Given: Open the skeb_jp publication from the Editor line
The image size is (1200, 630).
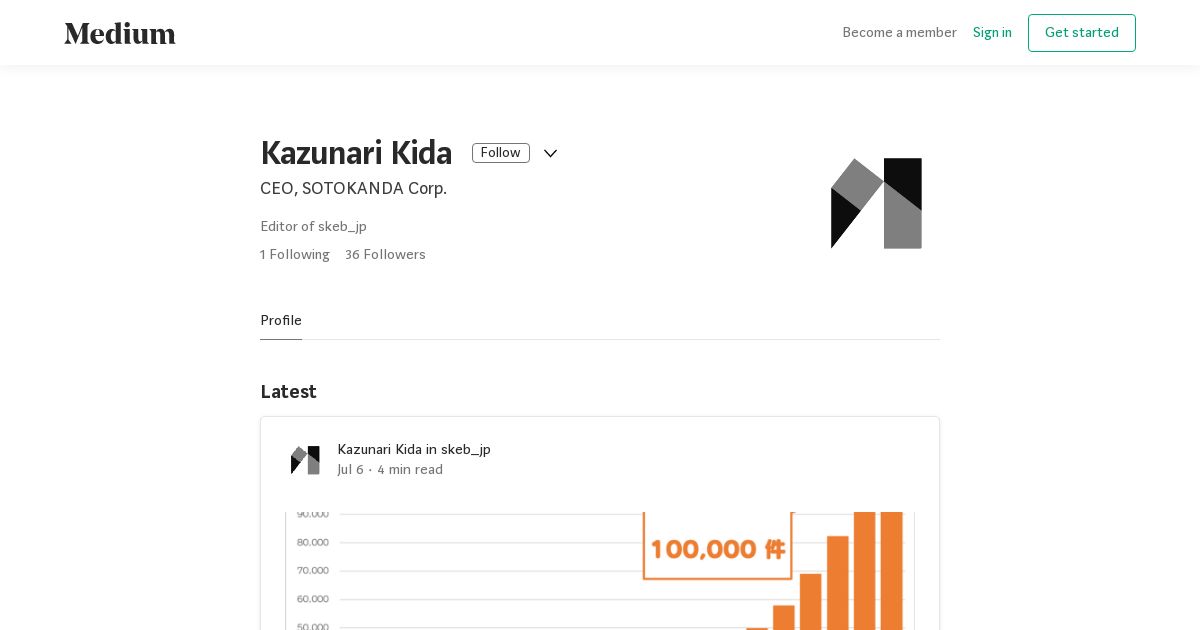Looking at the screenshot, I should 342,227.
